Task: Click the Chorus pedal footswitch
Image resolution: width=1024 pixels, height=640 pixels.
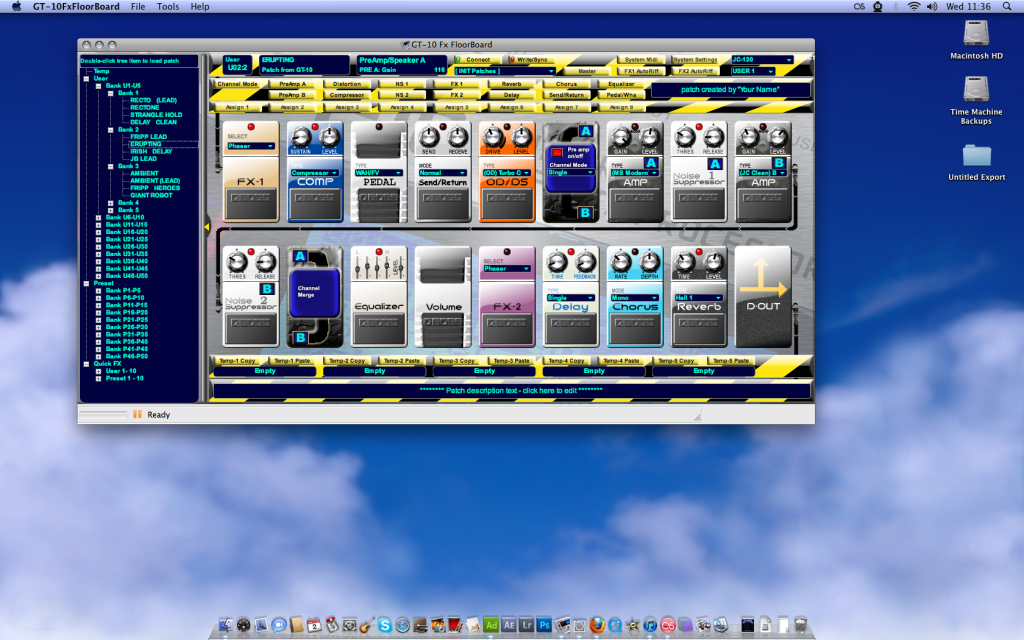Action: click(635, 329)
